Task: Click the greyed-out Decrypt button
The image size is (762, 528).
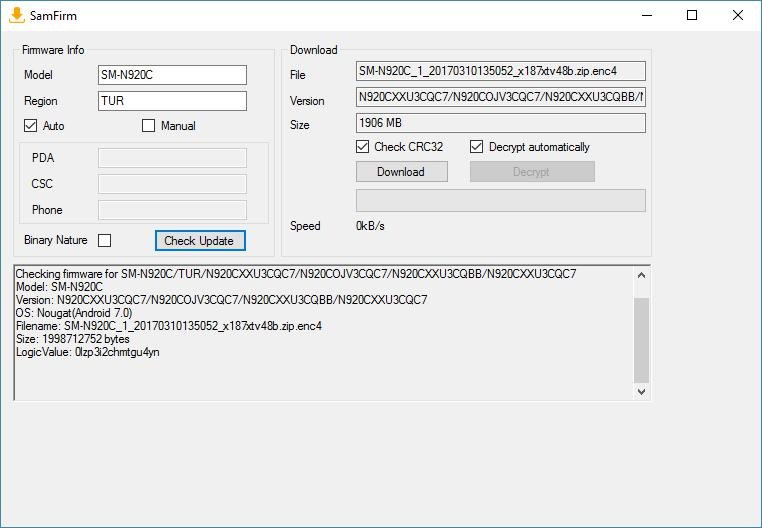Action: (x=532, y=172)
